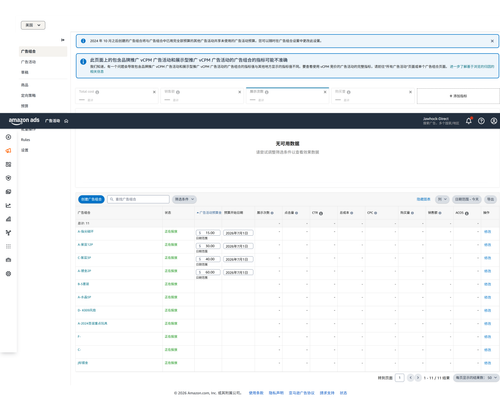Go to next results page arrow
The image size is (500, 401).
[x=418, y=378]
